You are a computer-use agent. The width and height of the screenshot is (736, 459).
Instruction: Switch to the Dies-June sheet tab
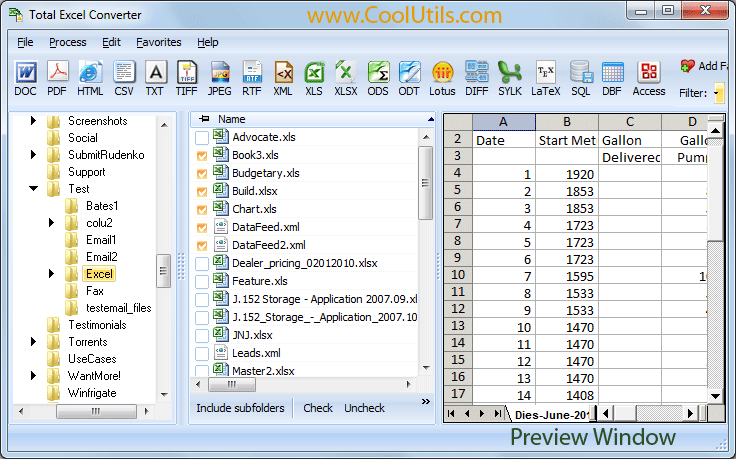pyautogui.click(x=551, y=414)
